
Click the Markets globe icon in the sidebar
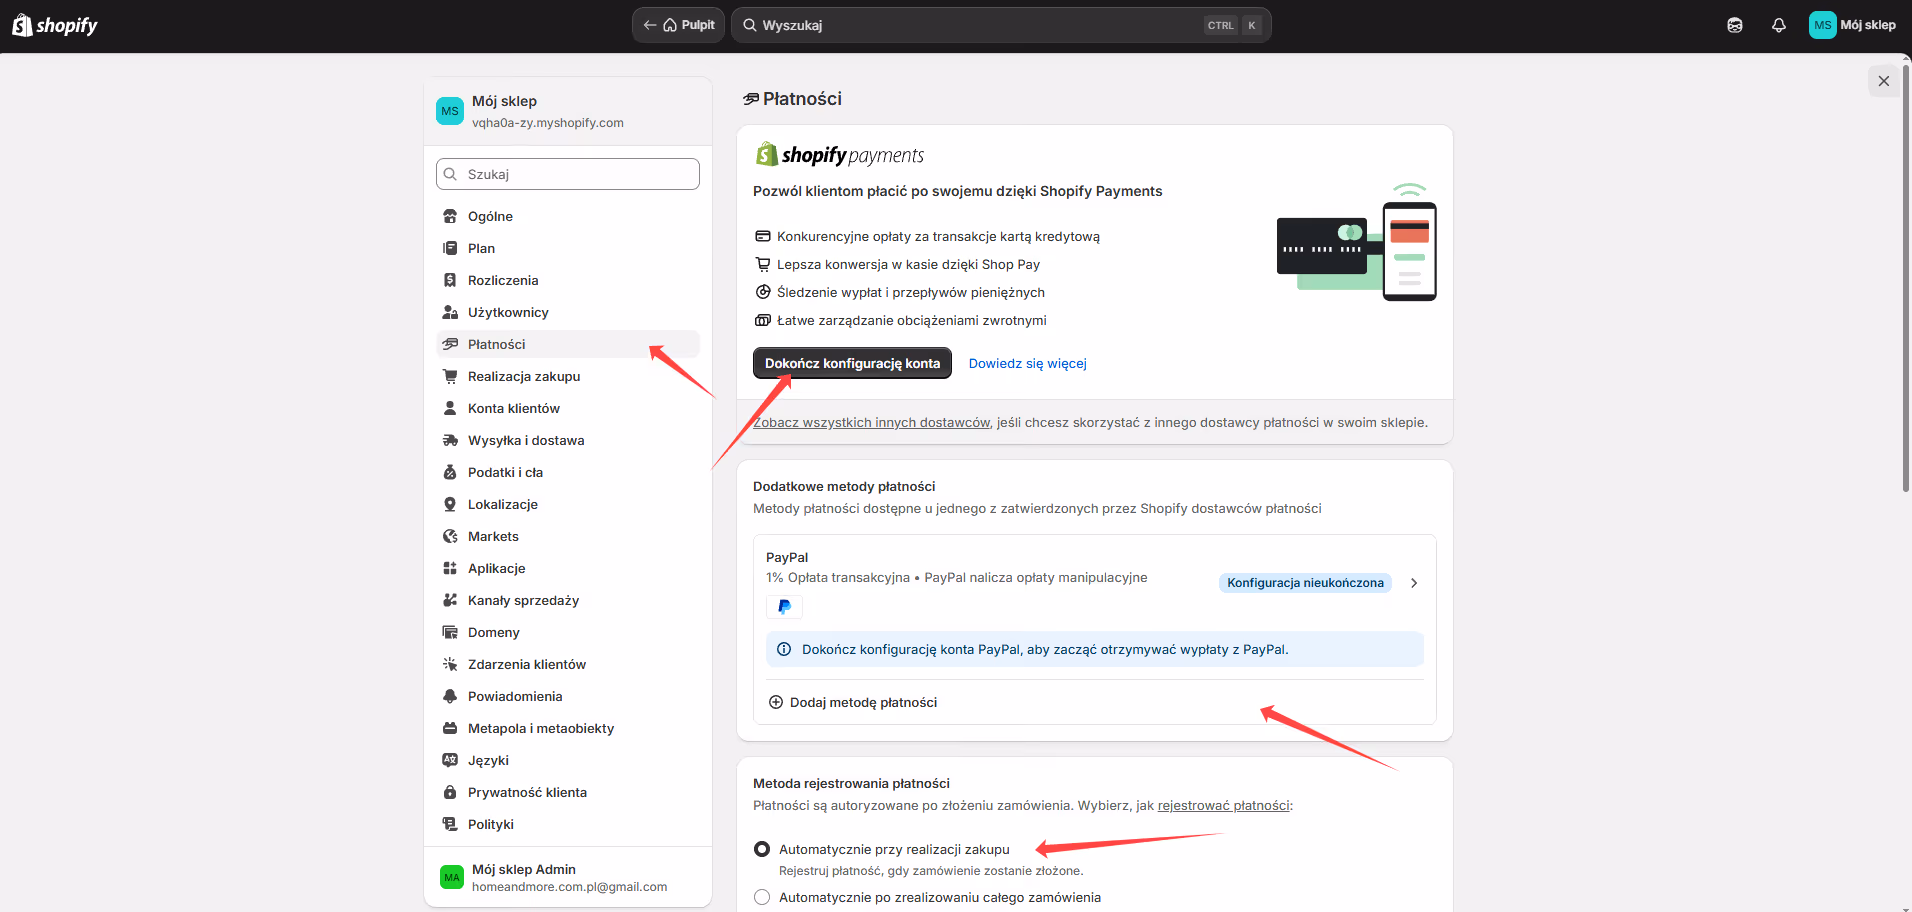click(x=451, y=536)
